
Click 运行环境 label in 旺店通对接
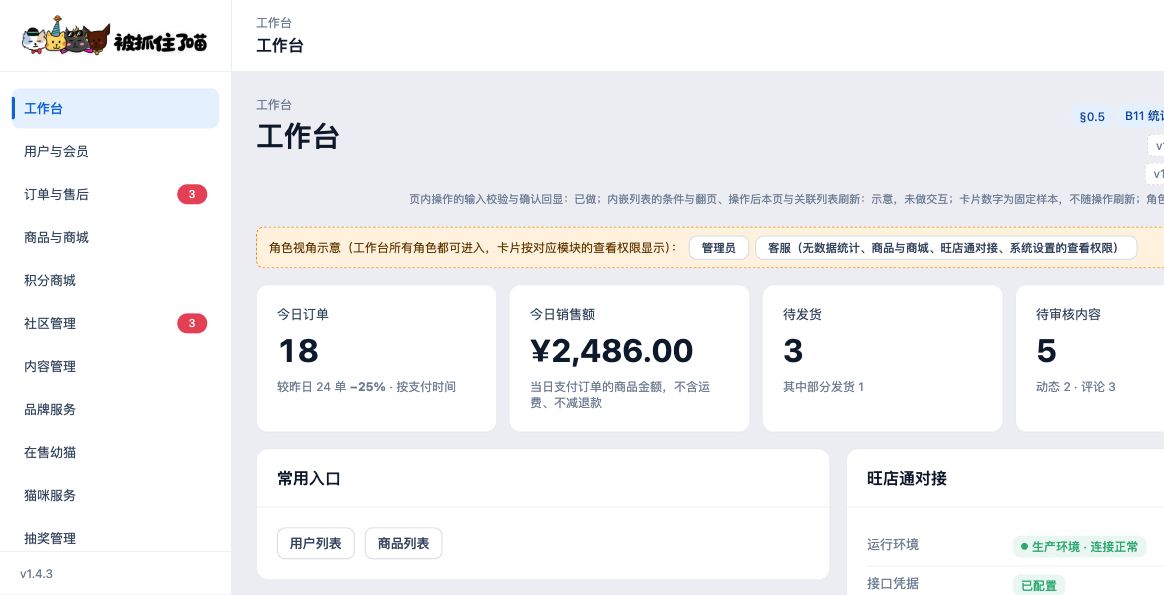(x=893, y=545)
